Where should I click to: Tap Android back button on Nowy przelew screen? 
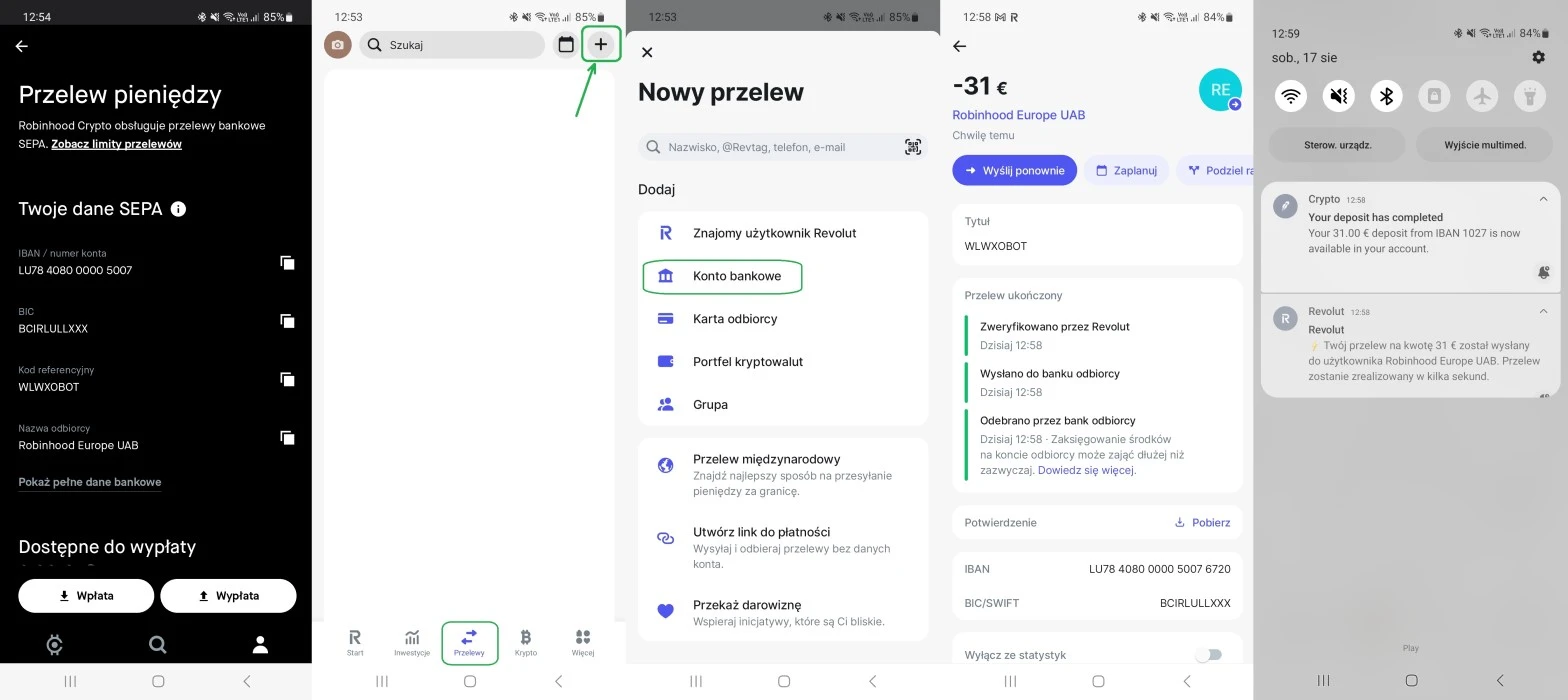click(872, 681)
